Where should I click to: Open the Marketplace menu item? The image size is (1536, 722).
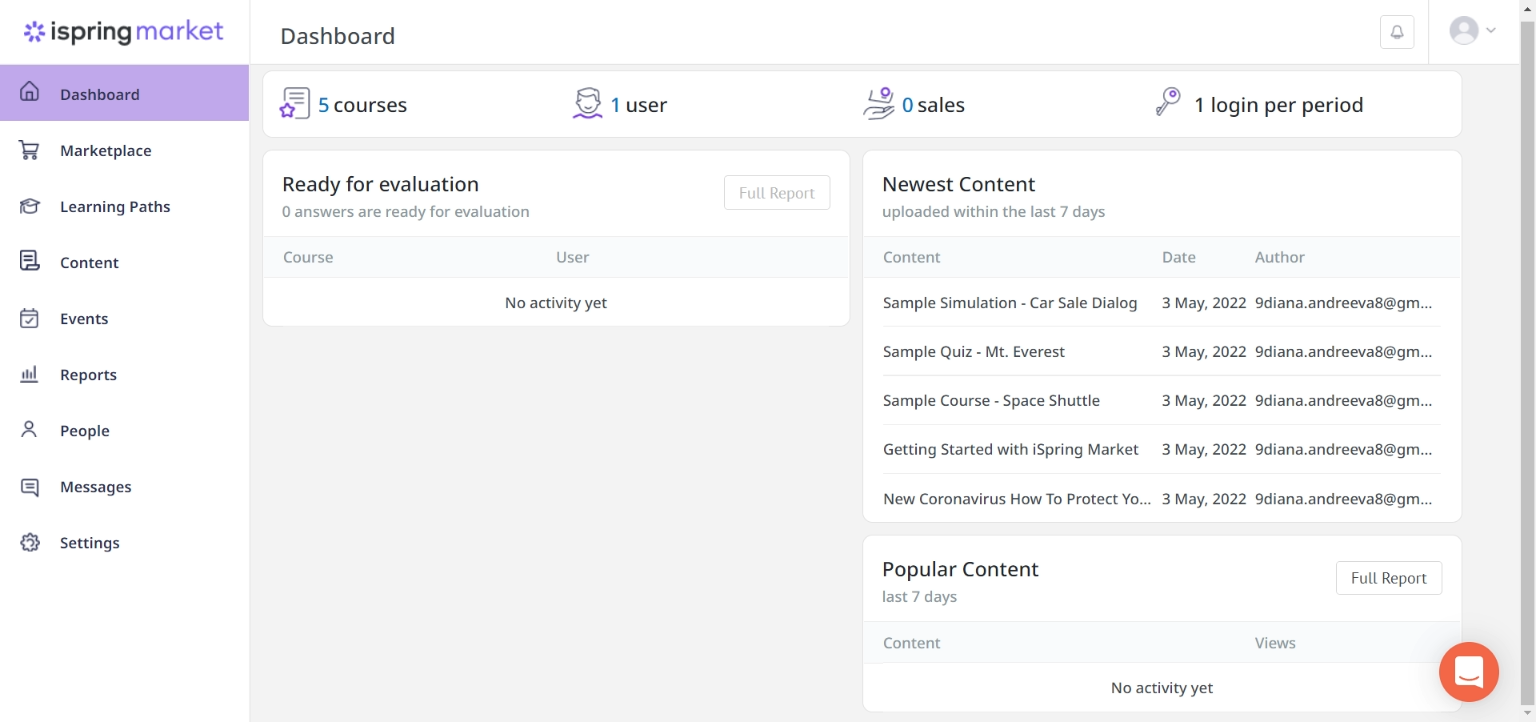coord(124,150)
